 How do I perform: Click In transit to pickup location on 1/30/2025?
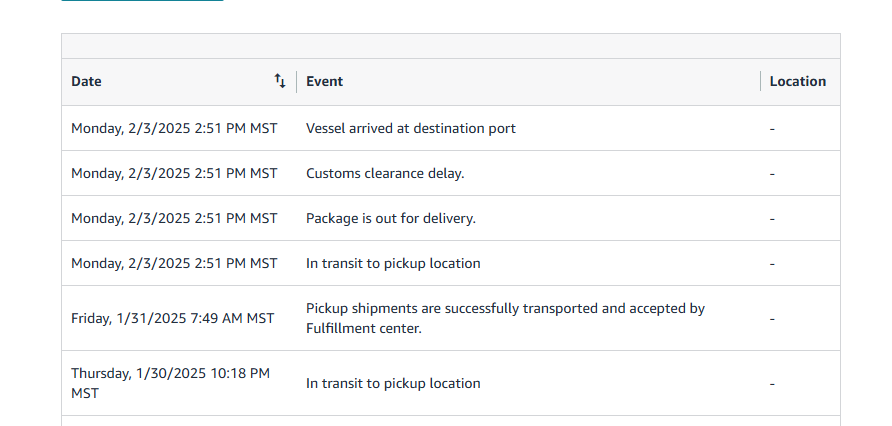(393, 383)
